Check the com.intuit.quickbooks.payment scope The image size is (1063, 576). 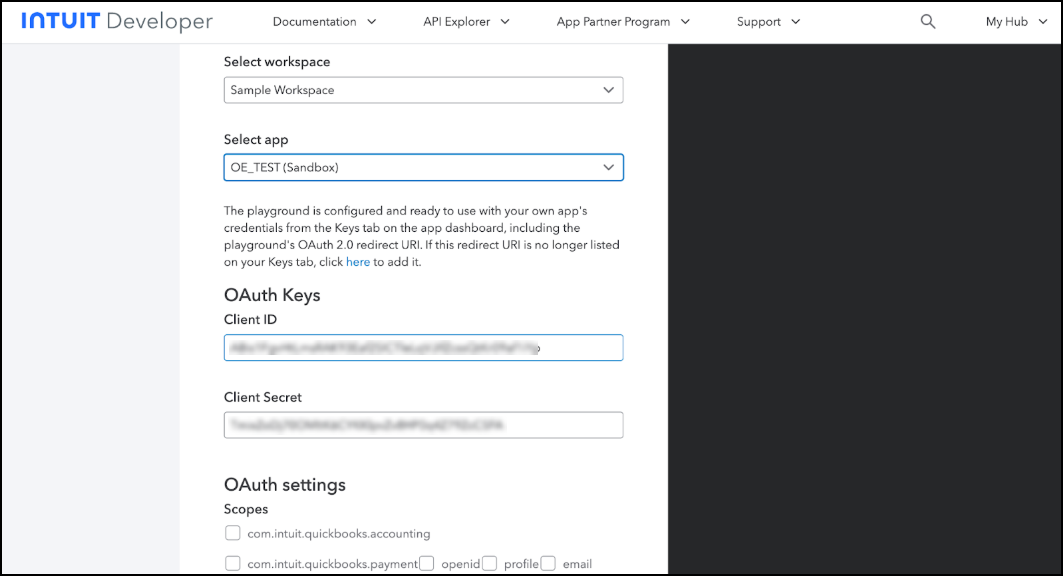(233, 563)
